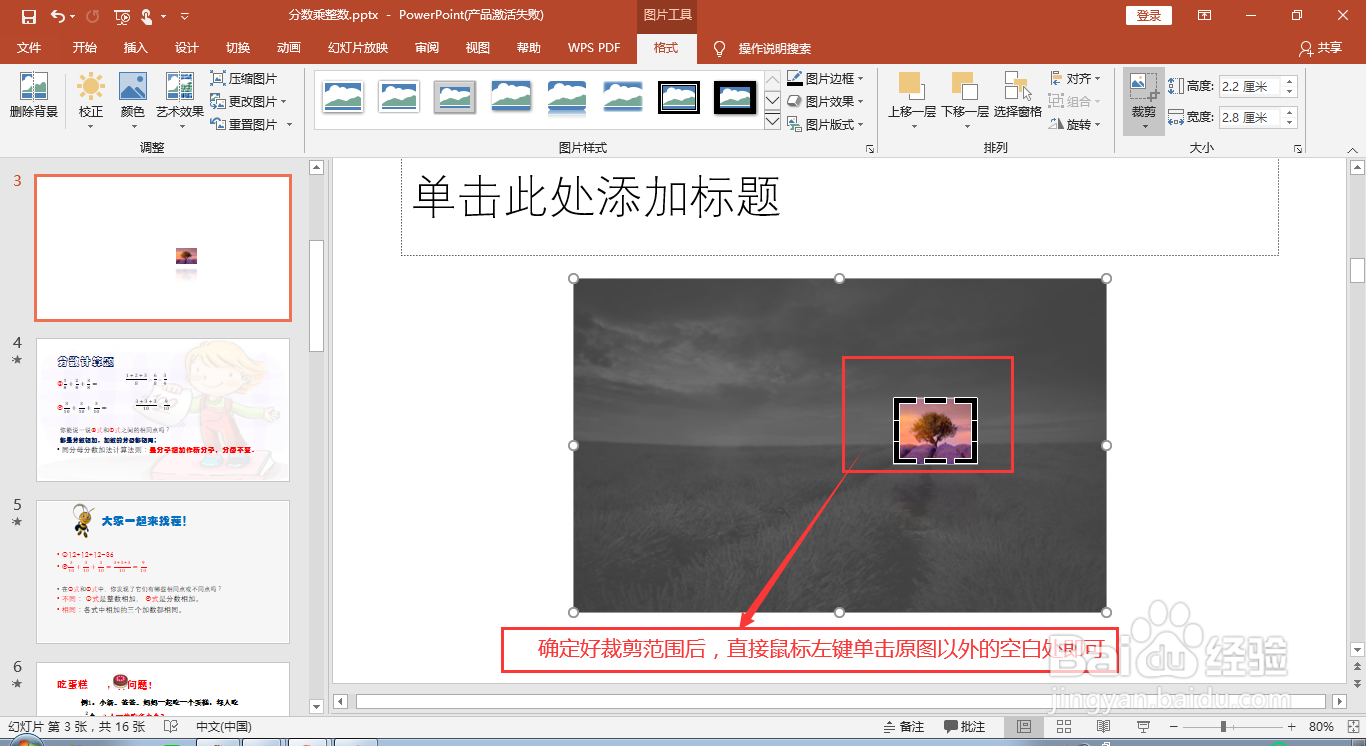The image size is (1366, 746).
Task: Click the Undo arrow icon
Action: [57, 16]
